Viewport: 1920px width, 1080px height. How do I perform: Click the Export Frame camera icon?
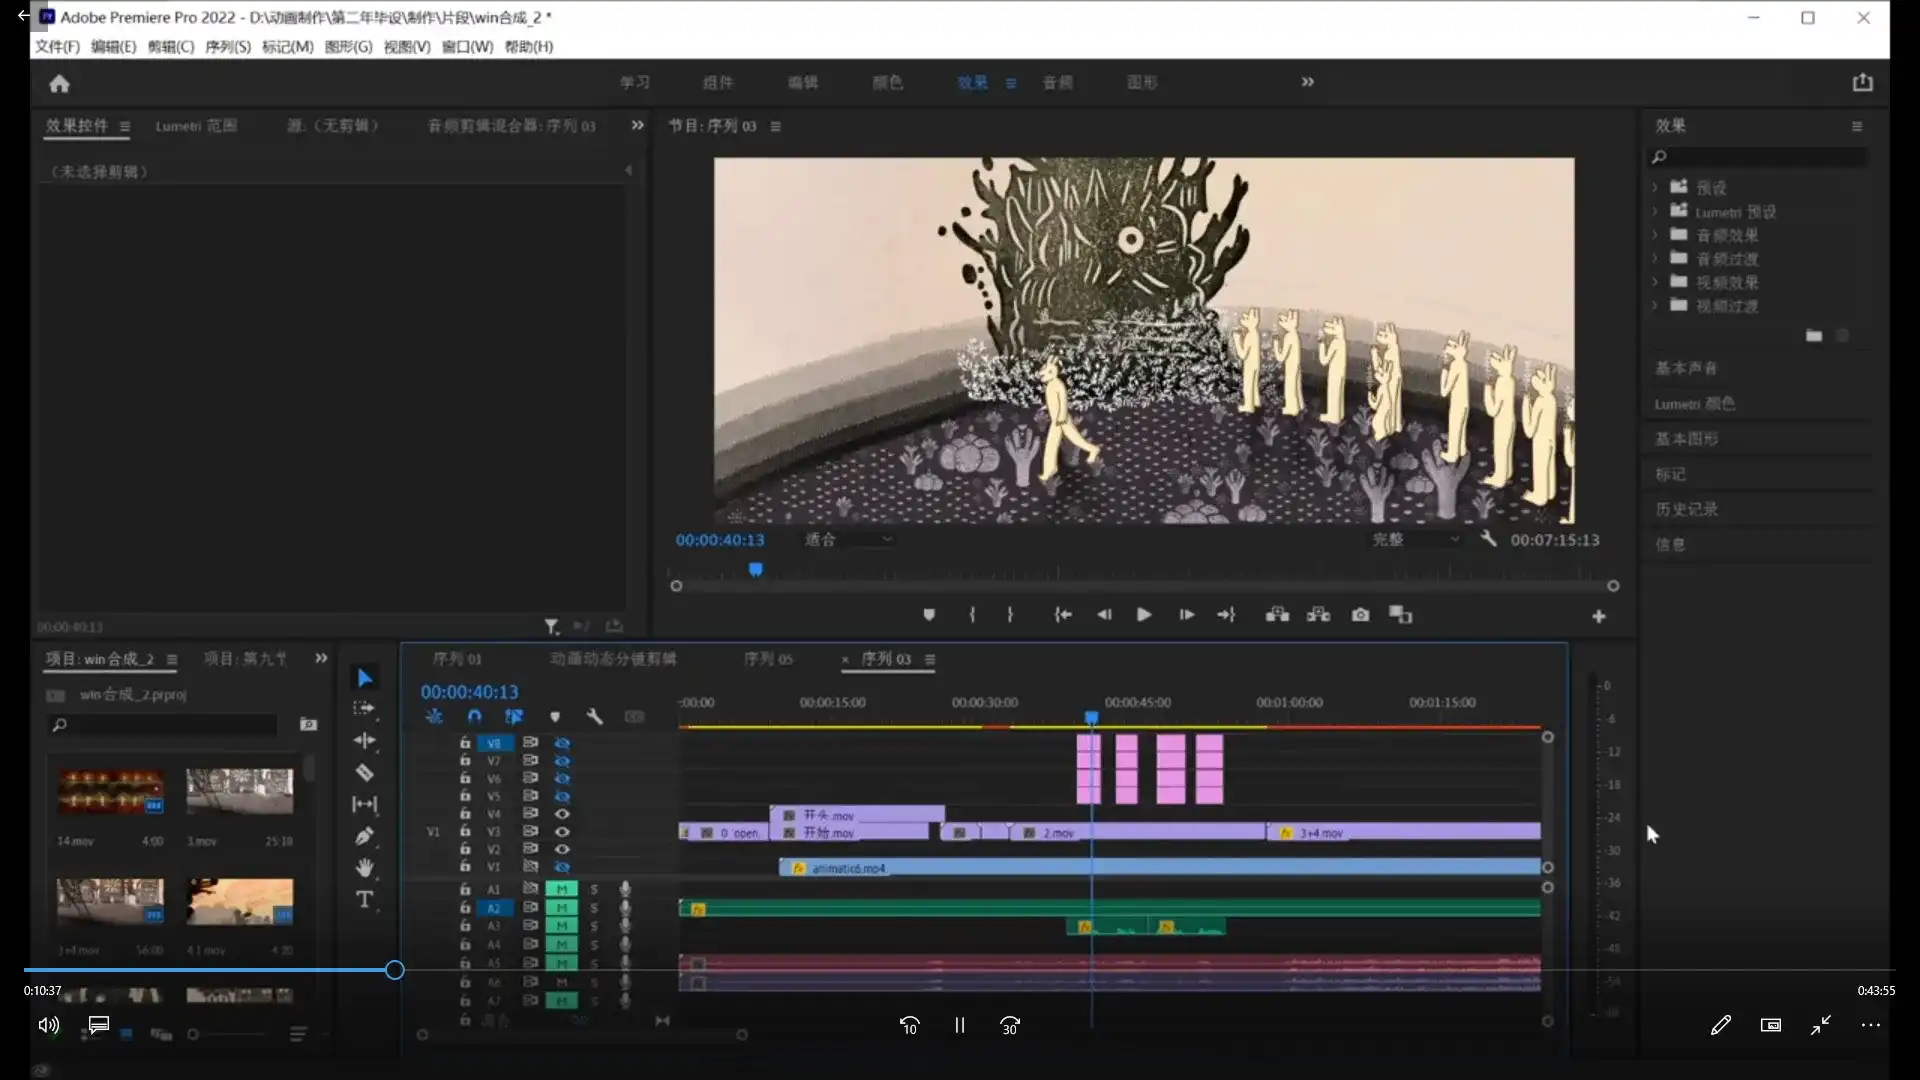pyautogui.click(x=1360, y=615)
